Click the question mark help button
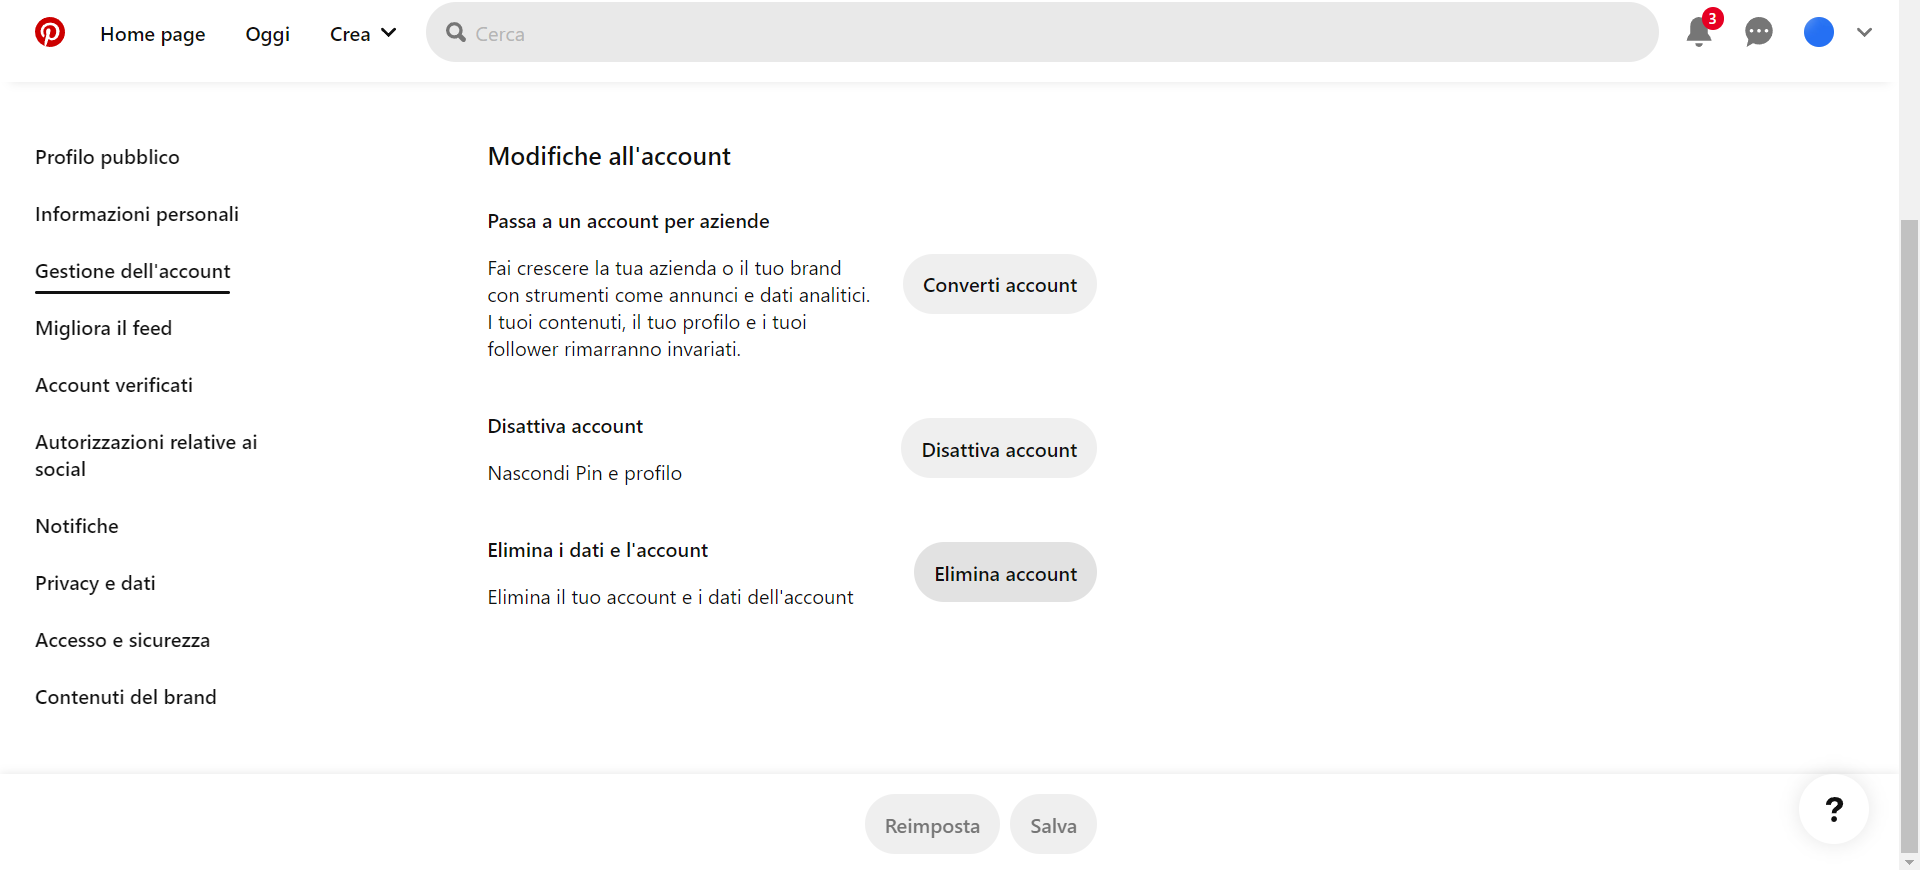This screenshot has width=1920, height=870. [1833, 809]
